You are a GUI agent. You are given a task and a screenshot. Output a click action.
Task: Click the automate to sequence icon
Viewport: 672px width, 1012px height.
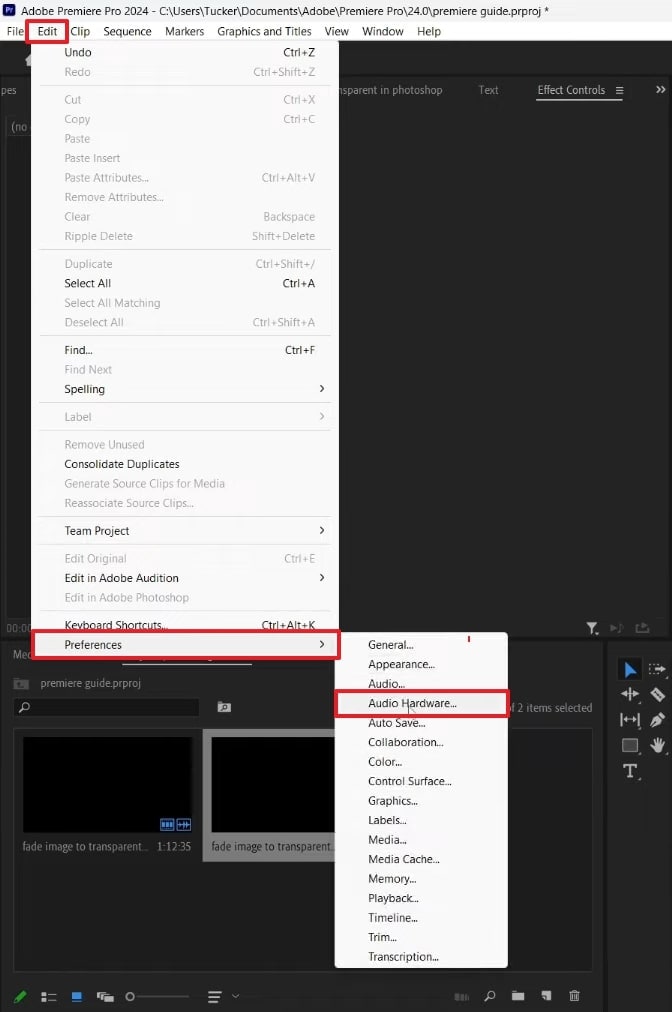click(462, 997)
